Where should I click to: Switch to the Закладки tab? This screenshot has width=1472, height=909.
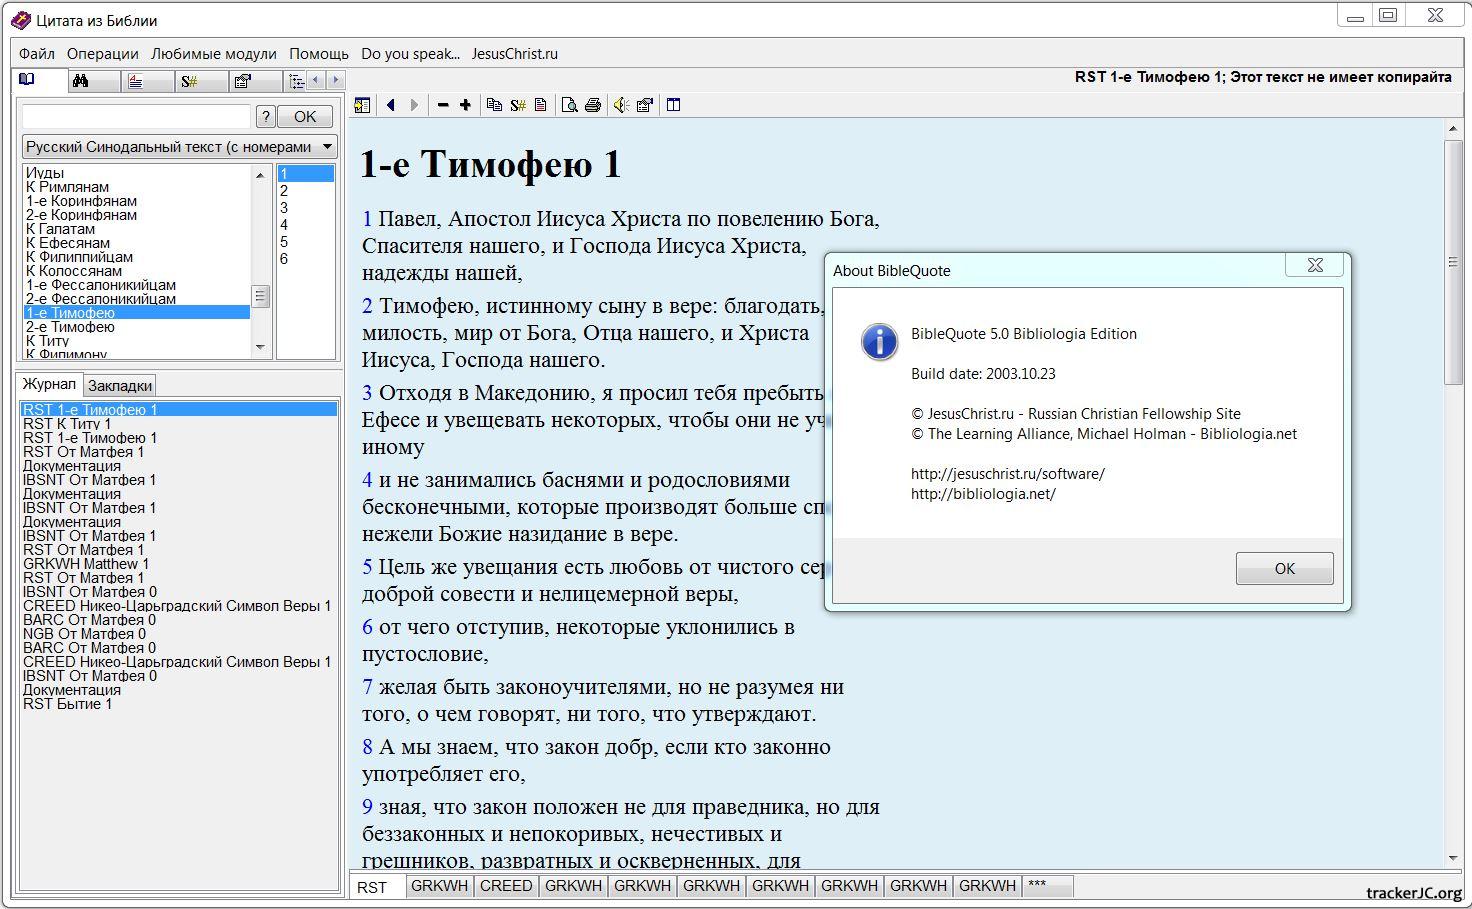[120, 386]
